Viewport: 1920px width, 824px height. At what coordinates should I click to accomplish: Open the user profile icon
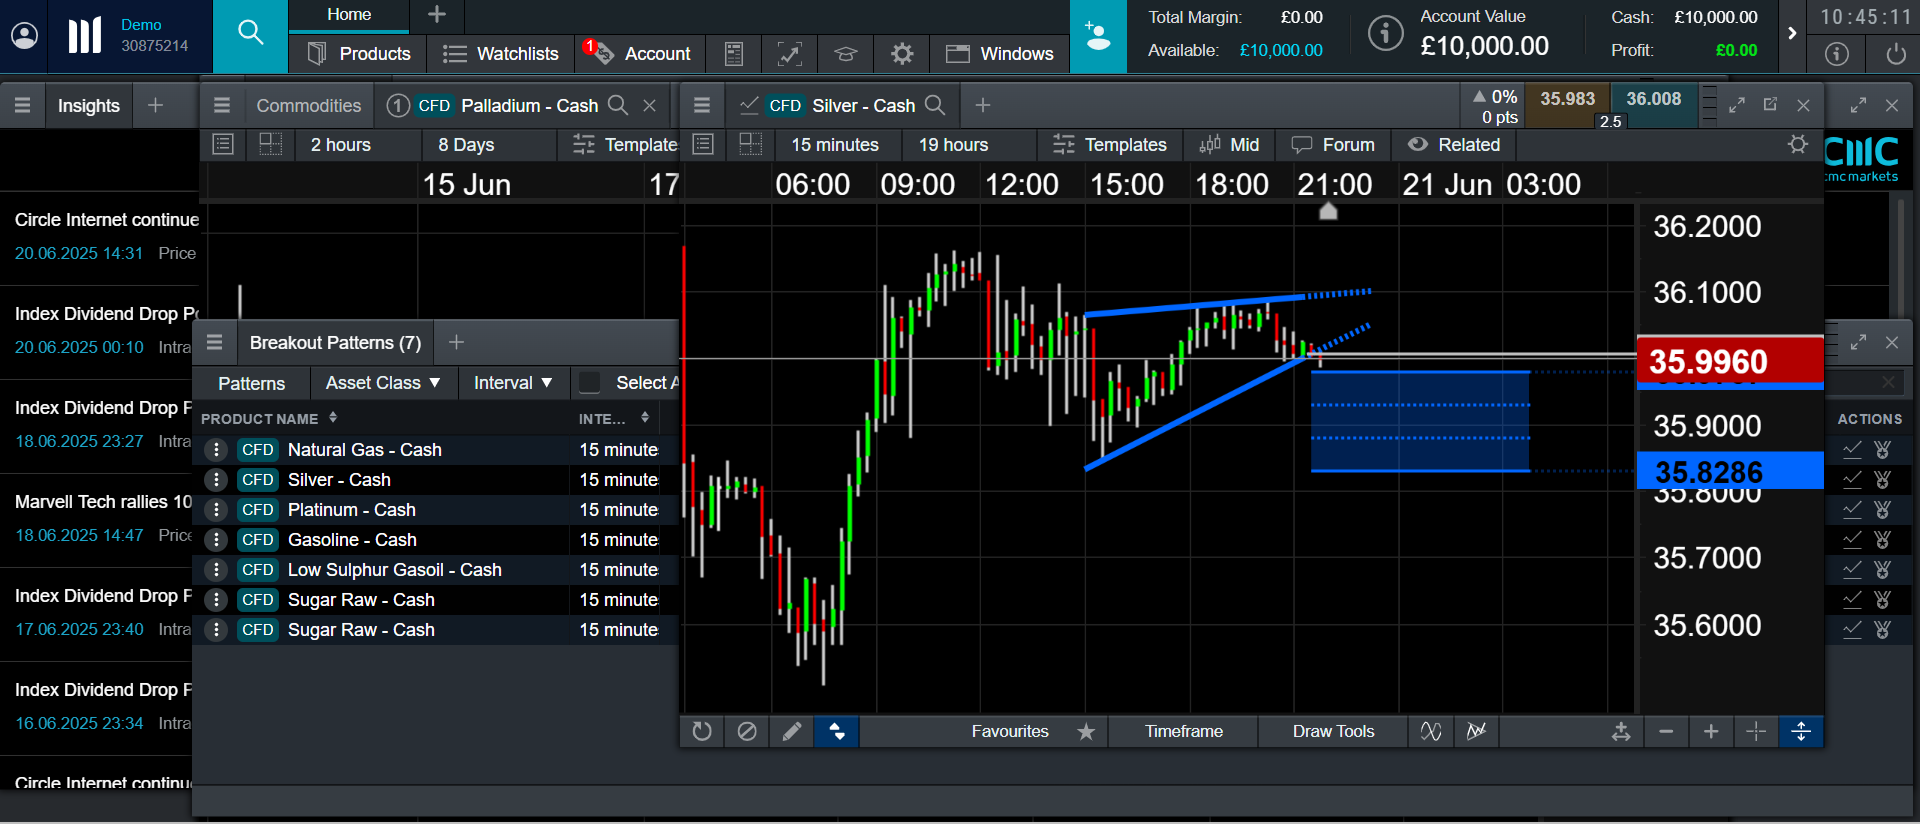(x=24, y=36)
